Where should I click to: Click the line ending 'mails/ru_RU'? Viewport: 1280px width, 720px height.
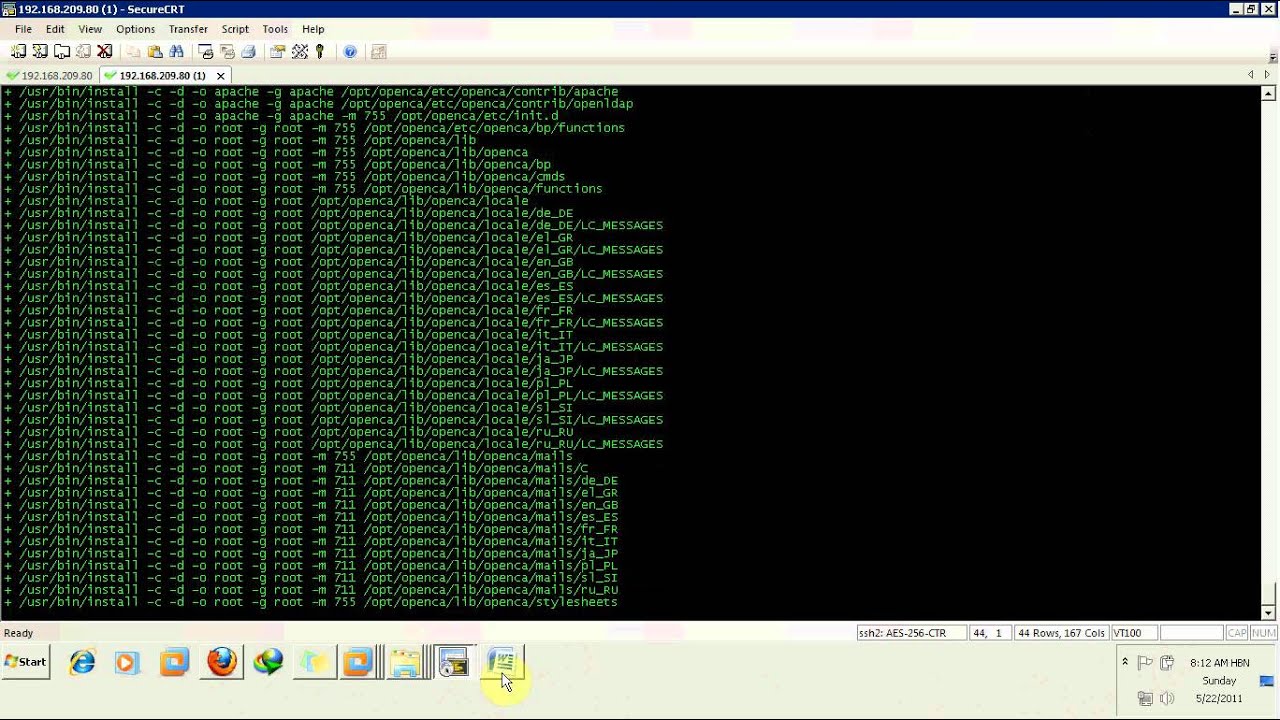click(x=311, y=590)
